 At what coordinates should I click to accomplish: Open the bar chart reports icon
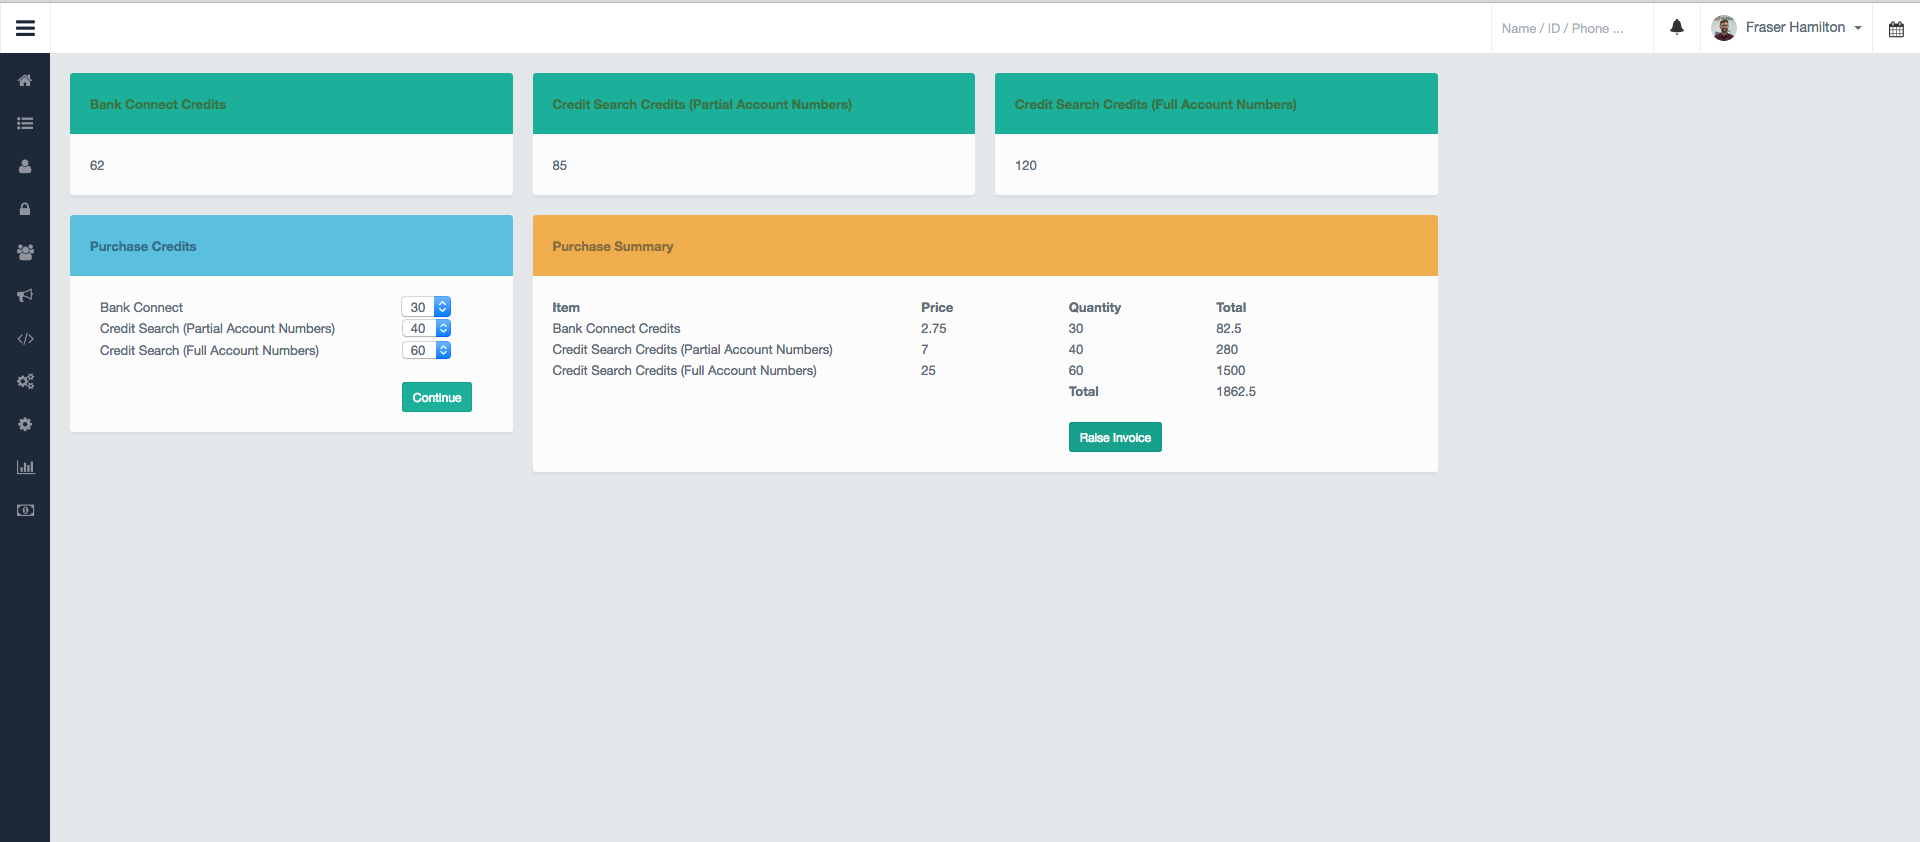pos(25,467)
